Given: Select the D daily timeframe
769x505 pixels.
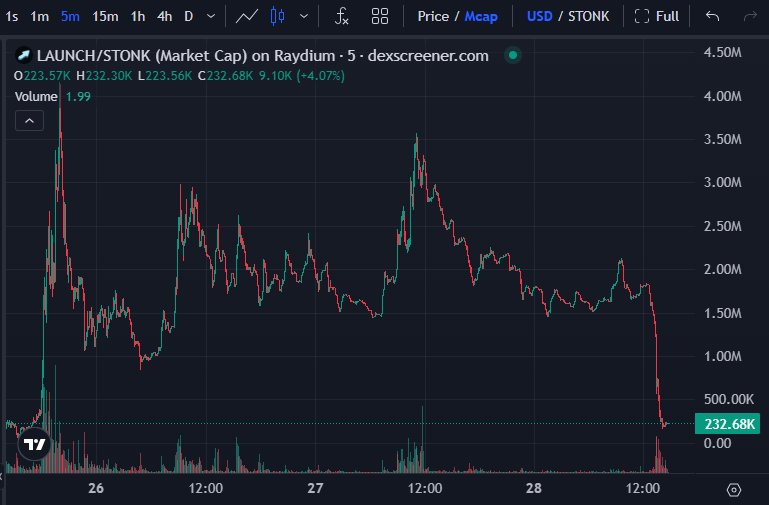Looking at the screenshot, I should (188, 17).
